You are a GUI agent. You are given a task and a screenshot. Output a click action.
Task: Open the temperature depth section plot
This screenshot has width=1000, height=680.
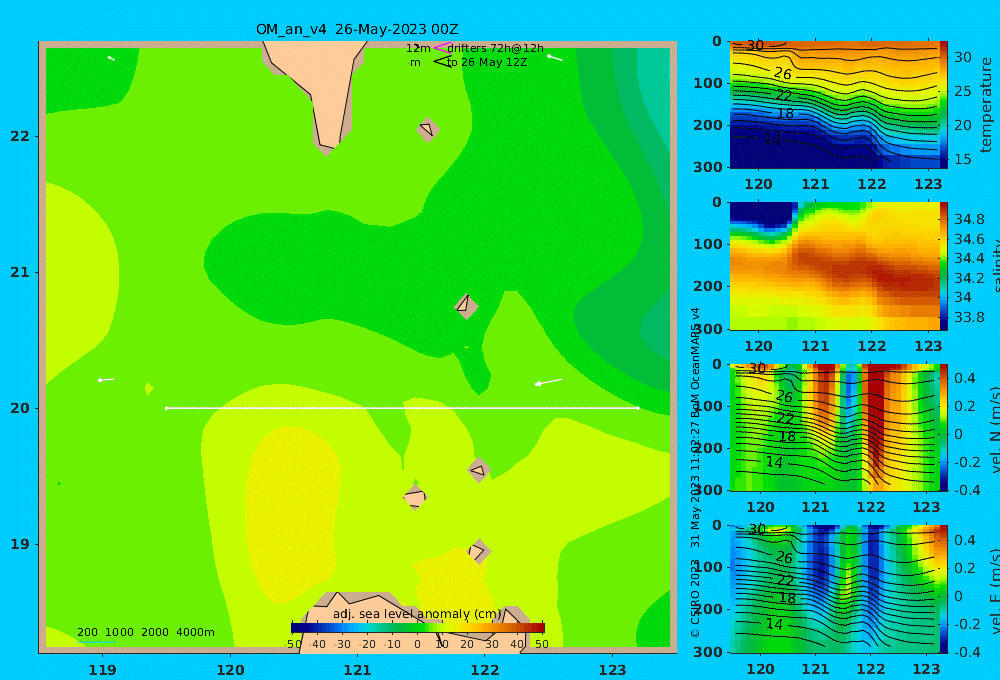pyautogui.click(x=834, y=105)
